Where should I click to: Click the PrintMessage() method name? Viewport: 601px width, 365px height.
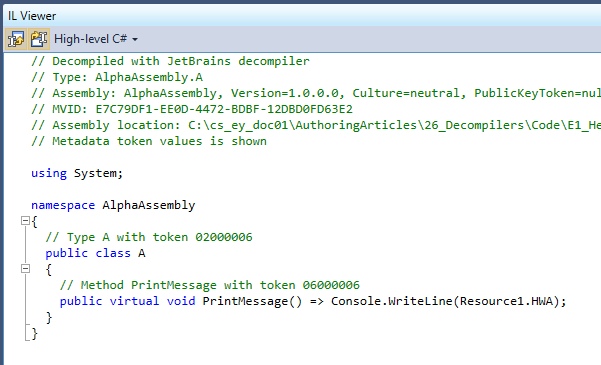252,301
